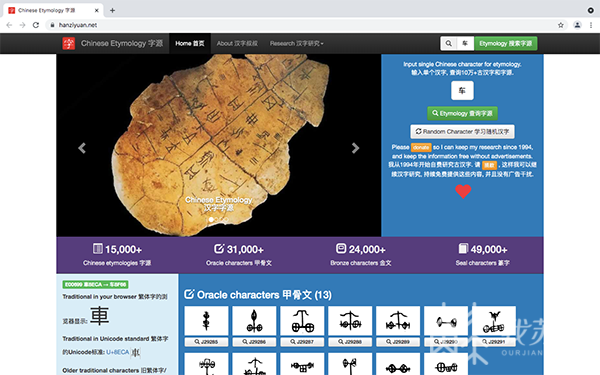Click the edit icon beside 31,000+
Screen dimensions: 600x375
click(219, 249)
